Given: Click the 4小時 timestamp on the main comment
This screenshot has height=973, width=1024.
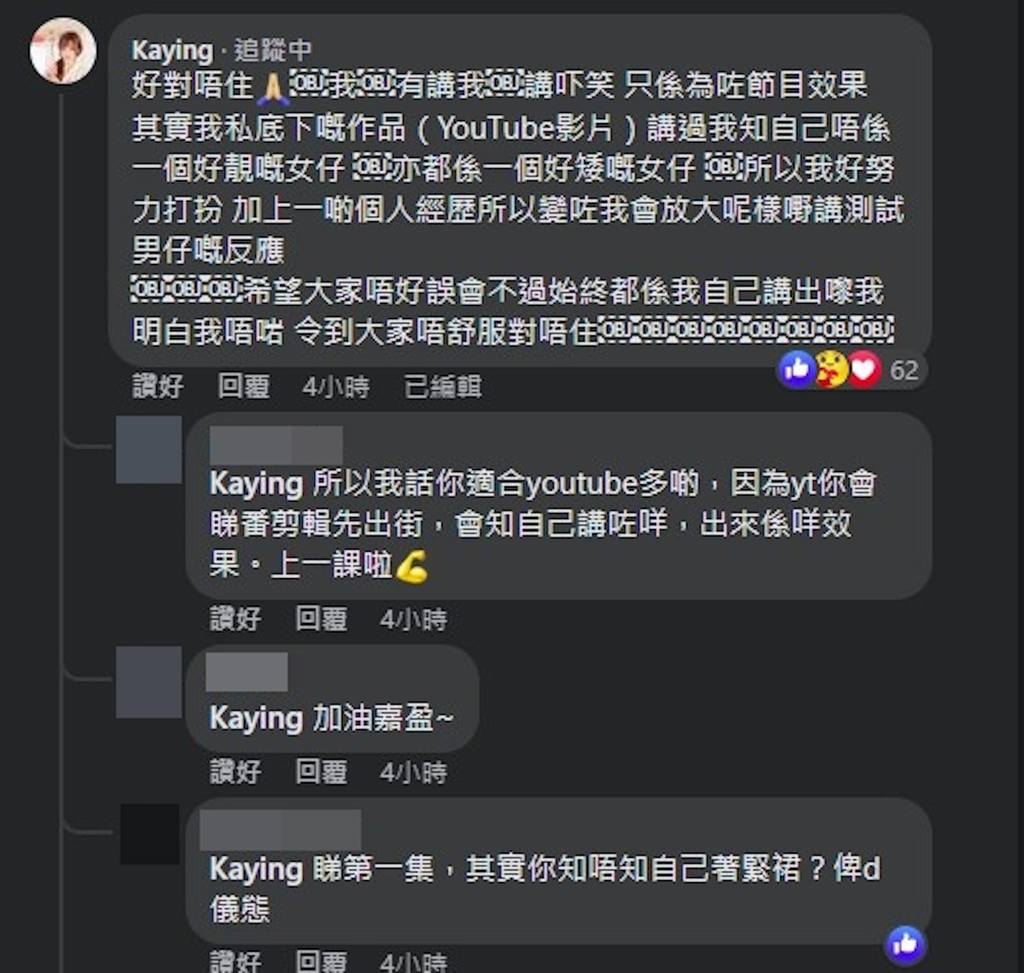Looking at the screenshot, I should tap(336, 387).
